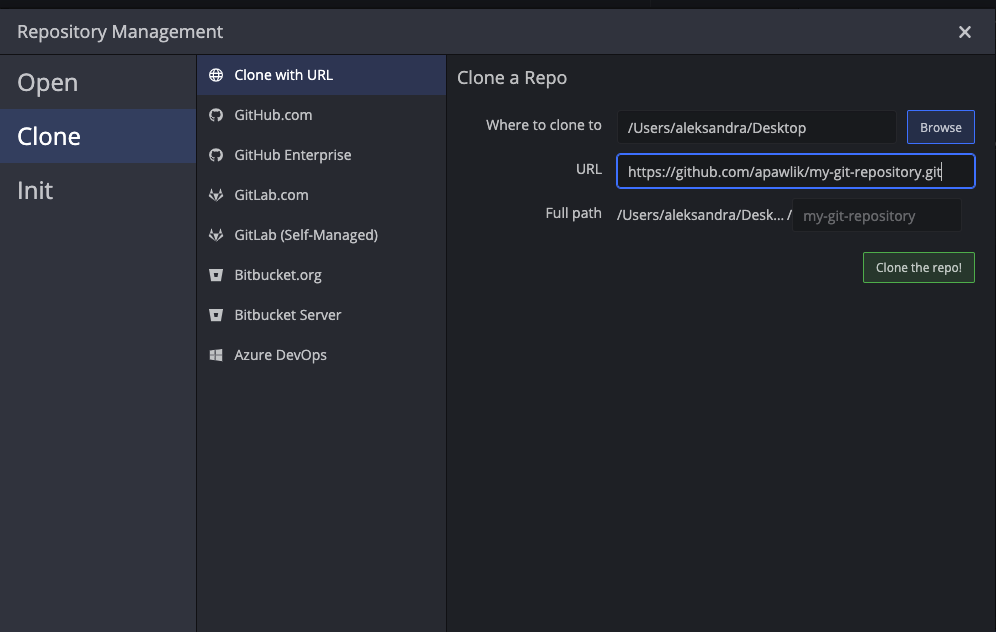Choose GitLab (Self-Managed) integration
996x632 pixels.
[321, 235]
